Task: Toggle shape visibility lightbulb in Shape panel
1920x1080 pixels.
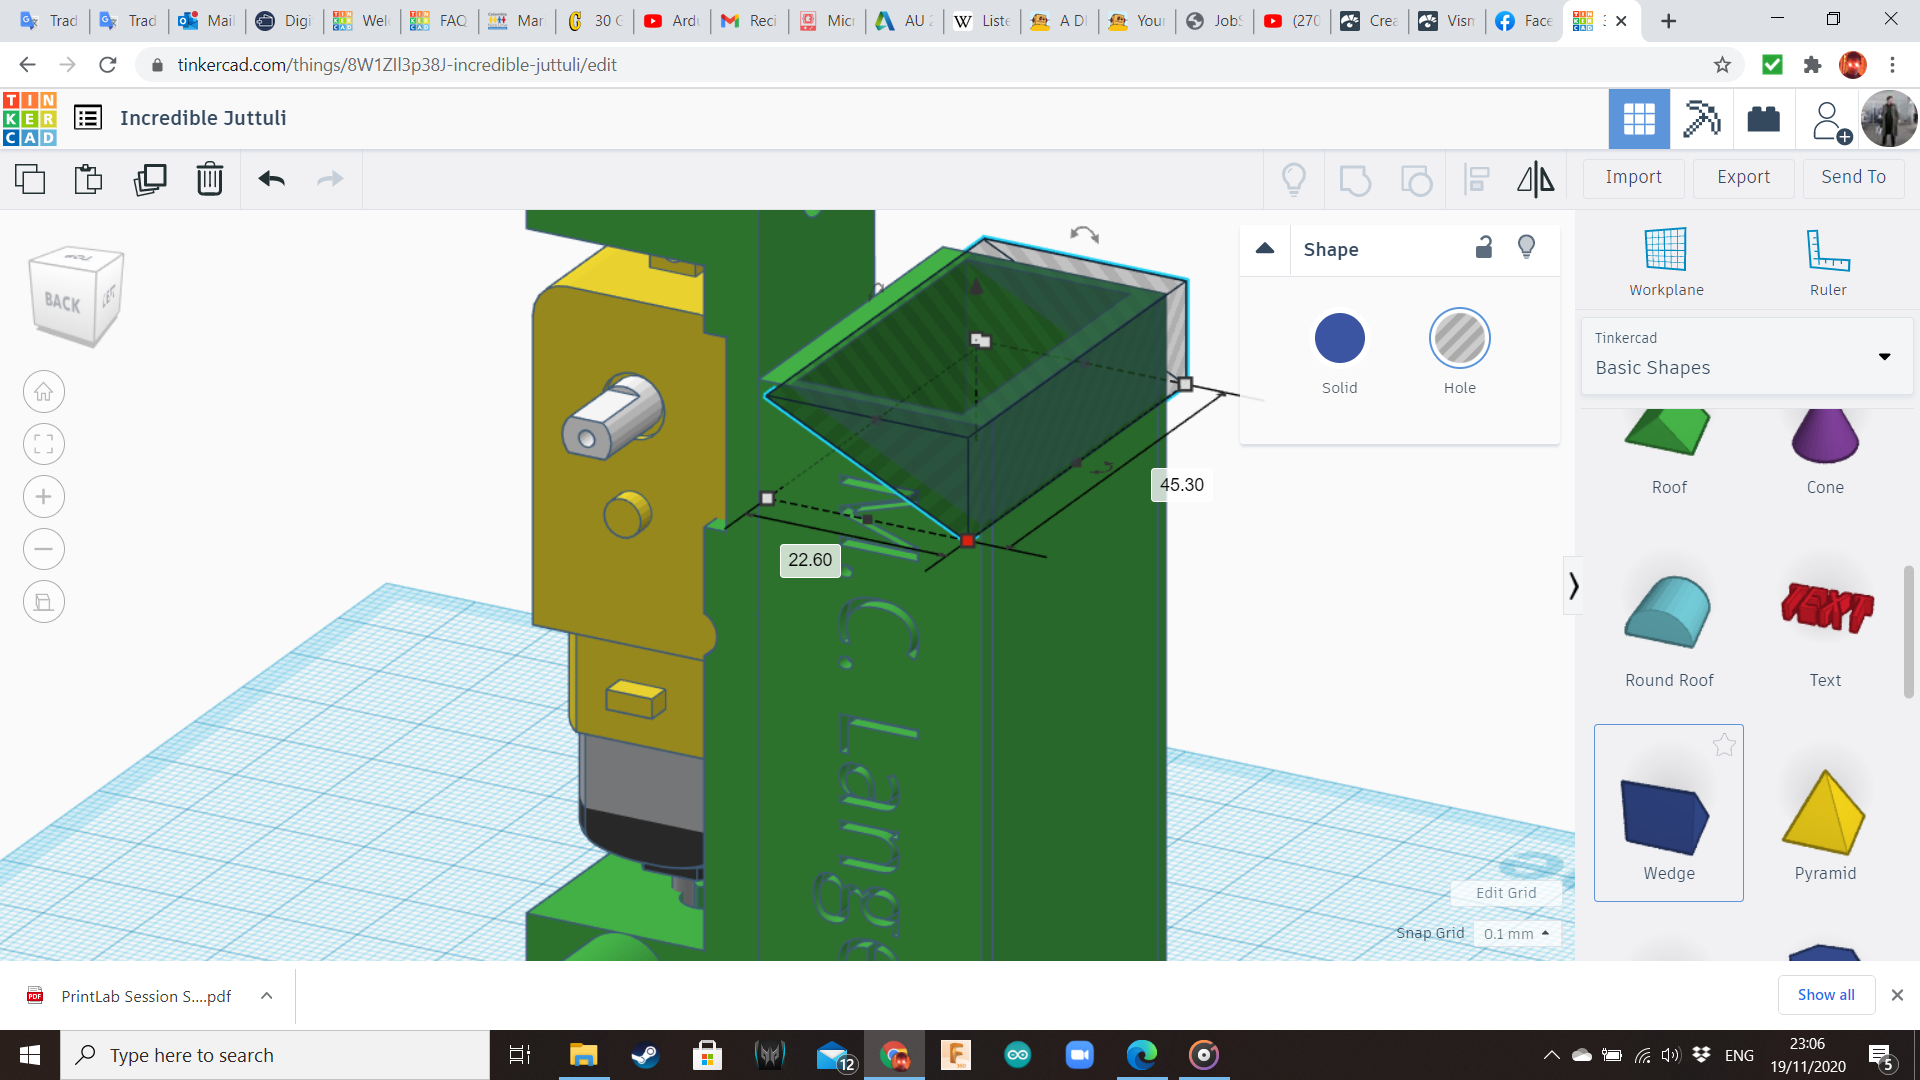Action: pos(1526,248)
